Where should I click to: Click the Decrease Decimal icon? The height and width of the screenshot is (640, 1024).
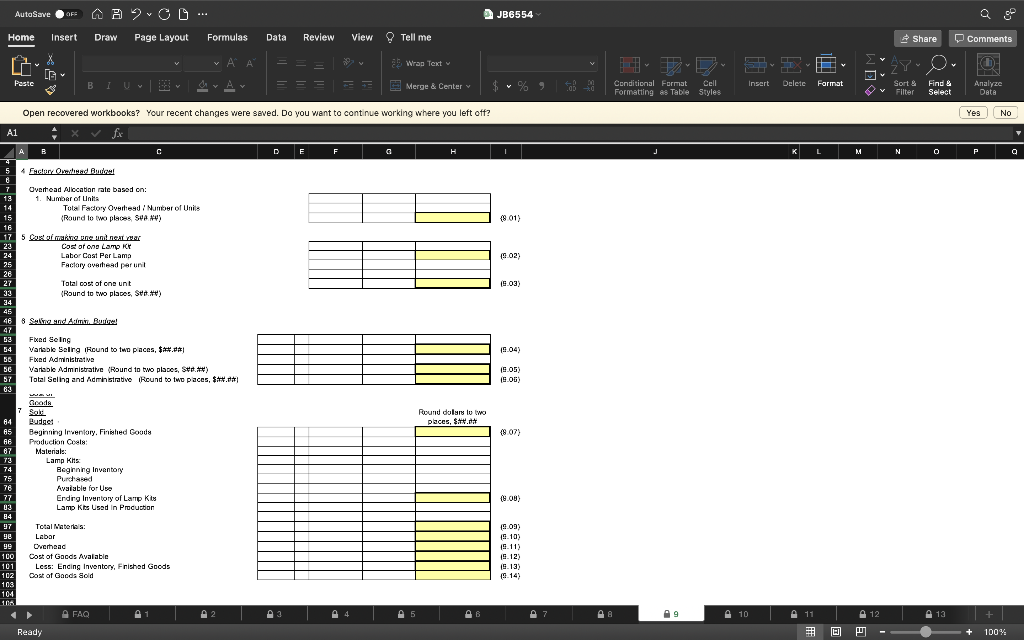[x=589, y=86]
